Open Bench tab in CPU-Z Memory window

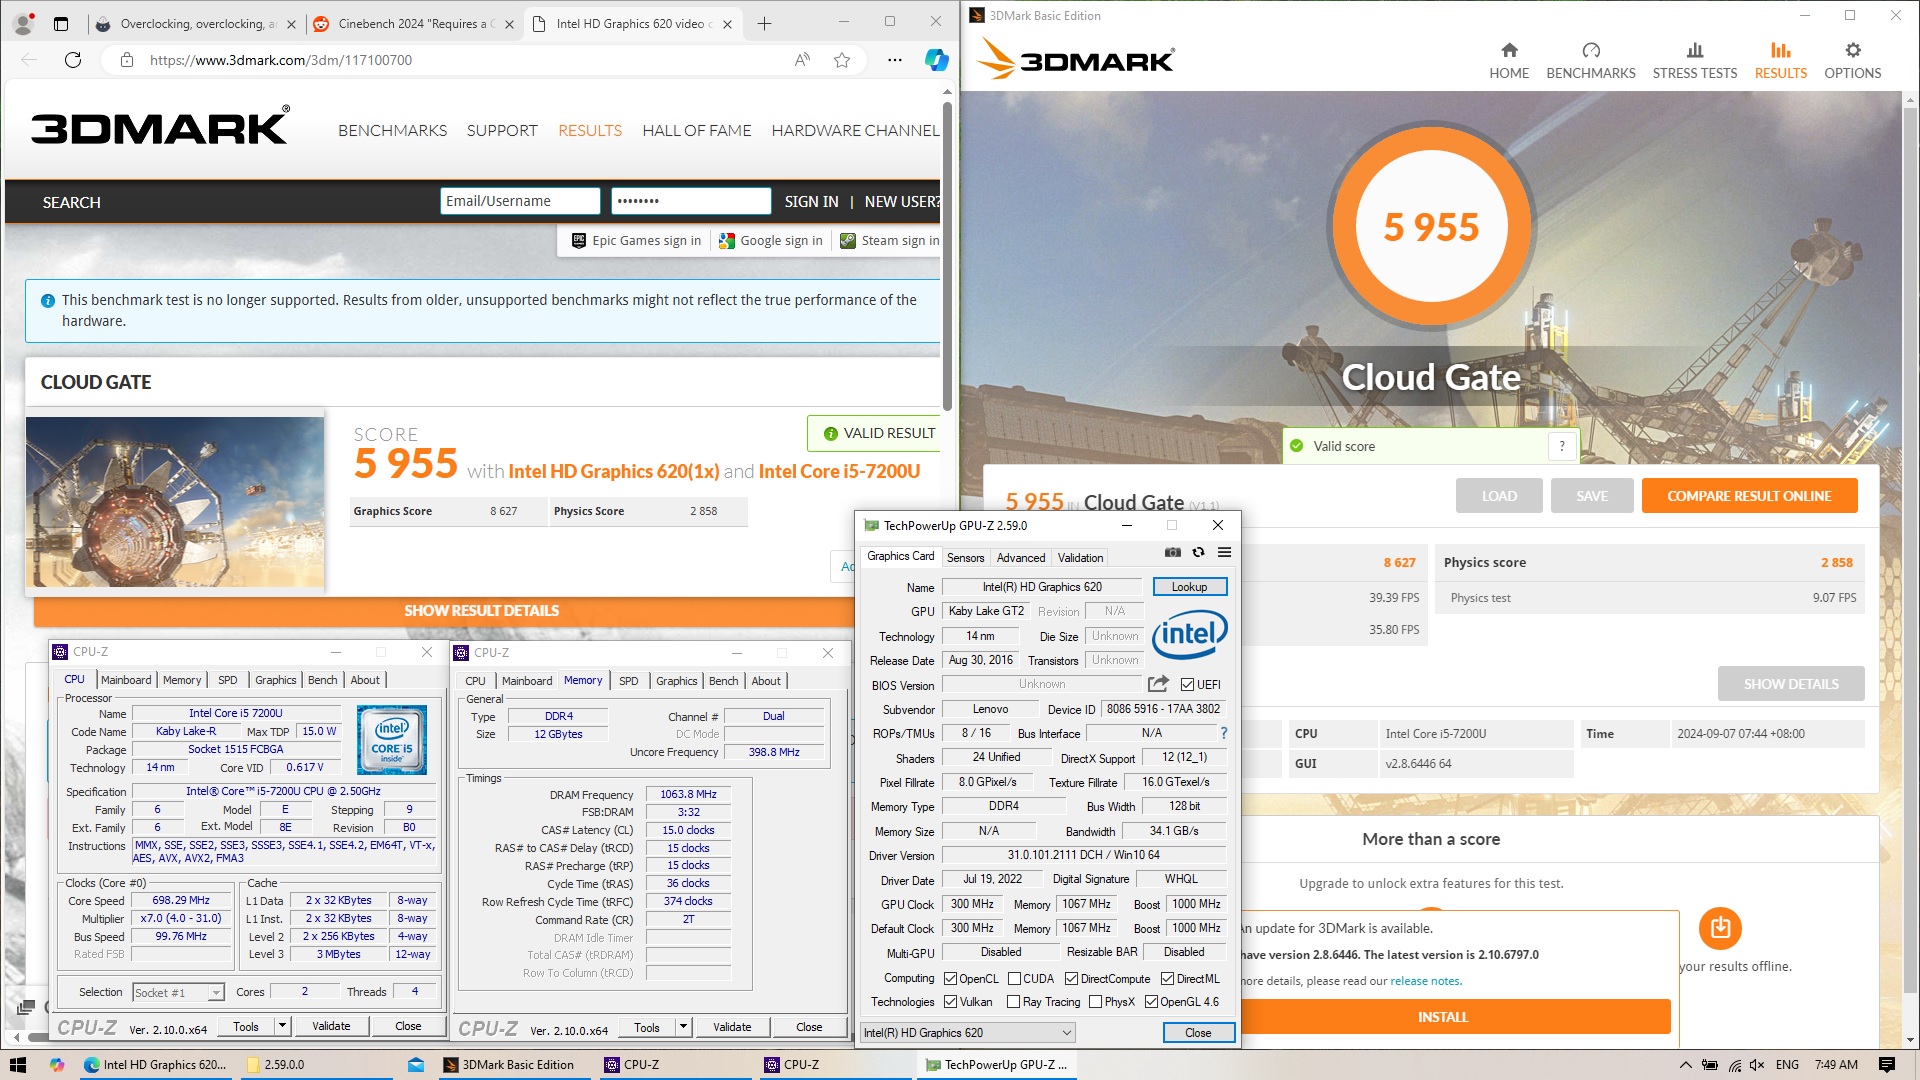point(723,681)
